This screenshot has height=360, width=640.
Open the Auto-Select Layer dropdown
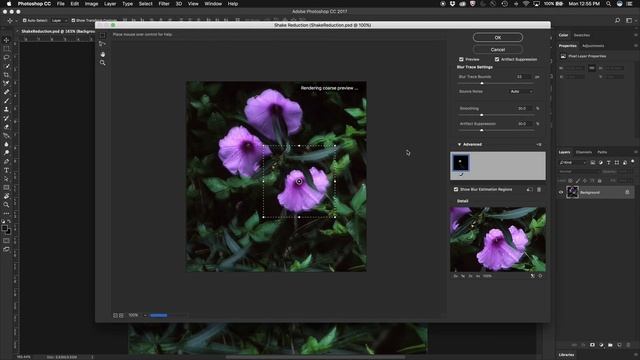coord(59,20)
